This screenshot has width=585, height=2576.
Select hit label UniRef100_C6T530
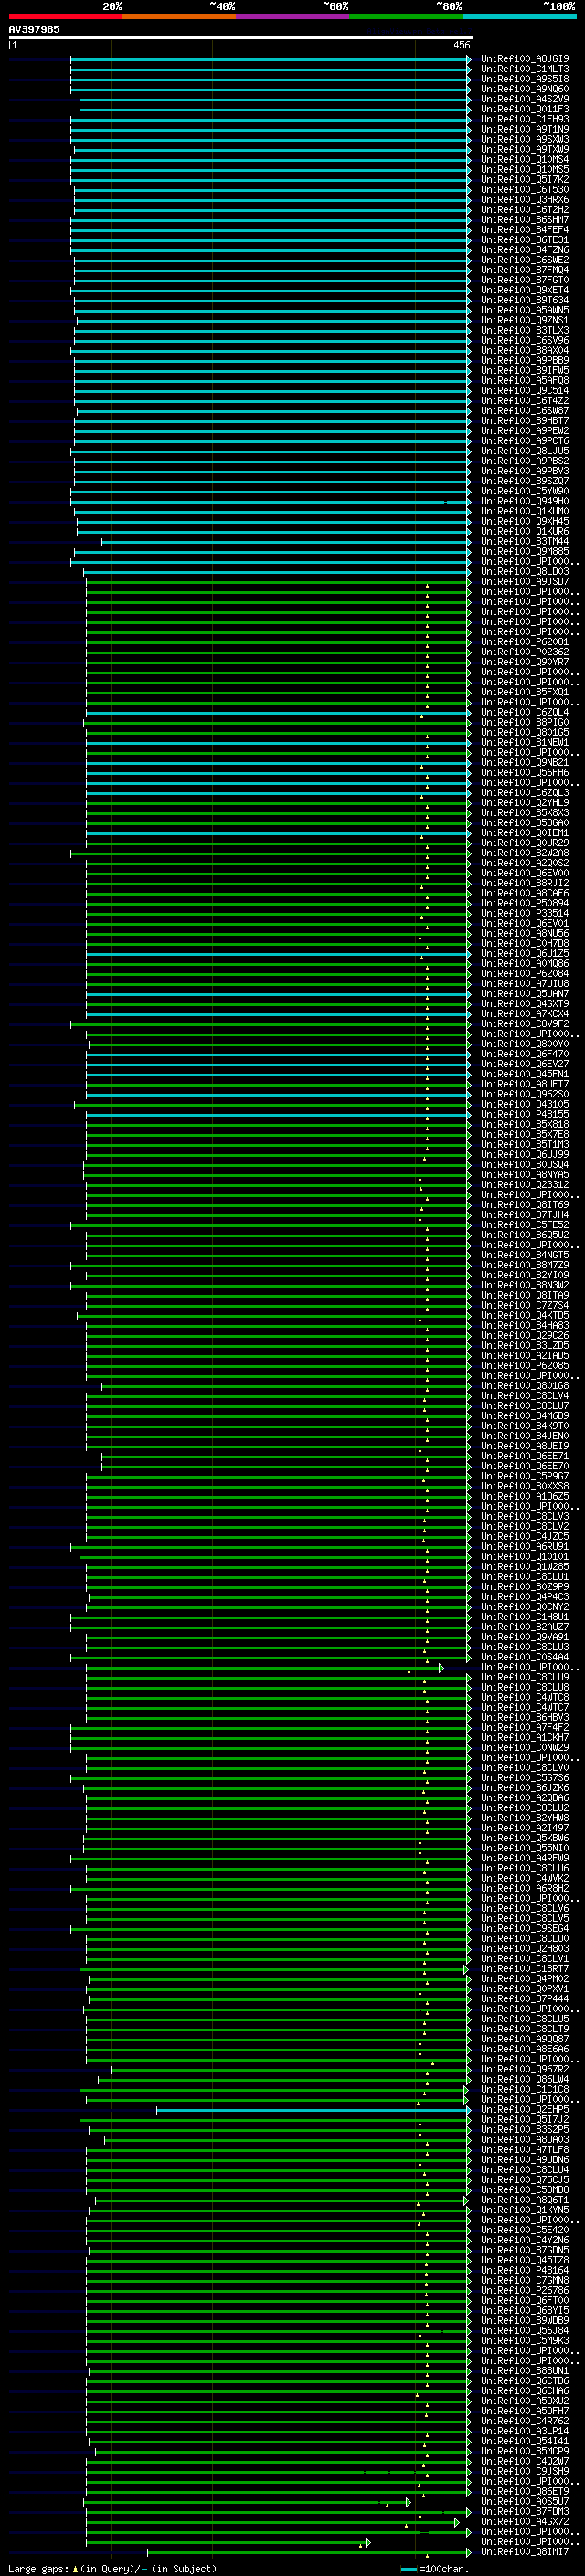[x=525, y=190]
